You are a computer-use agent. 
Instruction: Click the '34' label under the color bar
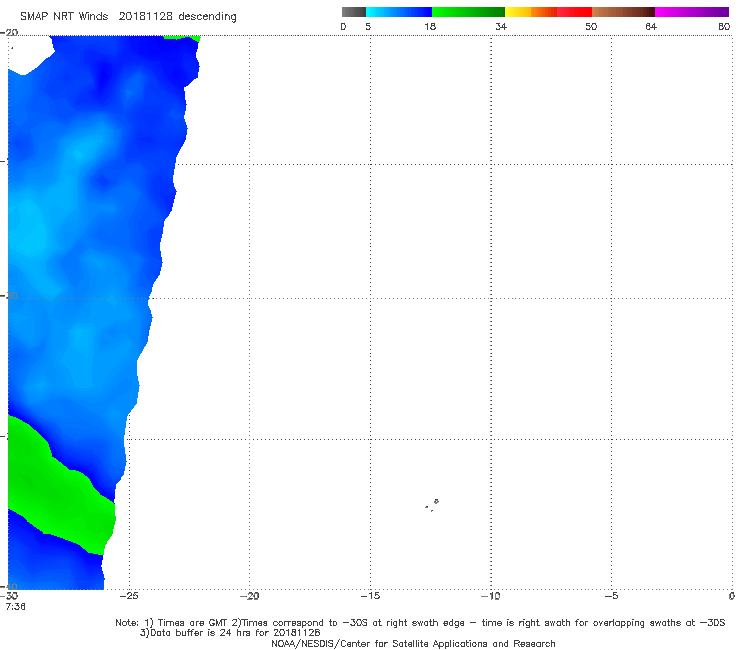click(501, 26)
